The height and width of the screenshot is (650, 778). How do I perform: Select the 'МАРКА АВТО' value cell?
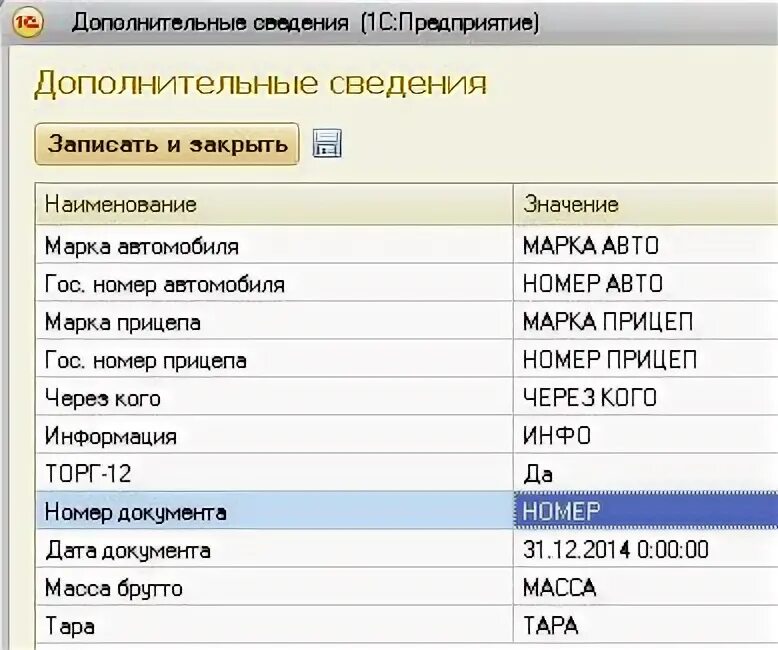646,246
